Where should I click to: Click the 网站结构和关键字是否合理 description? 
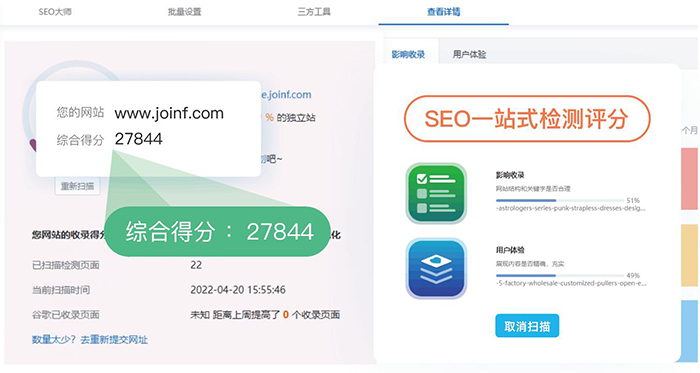click(533, 189)
